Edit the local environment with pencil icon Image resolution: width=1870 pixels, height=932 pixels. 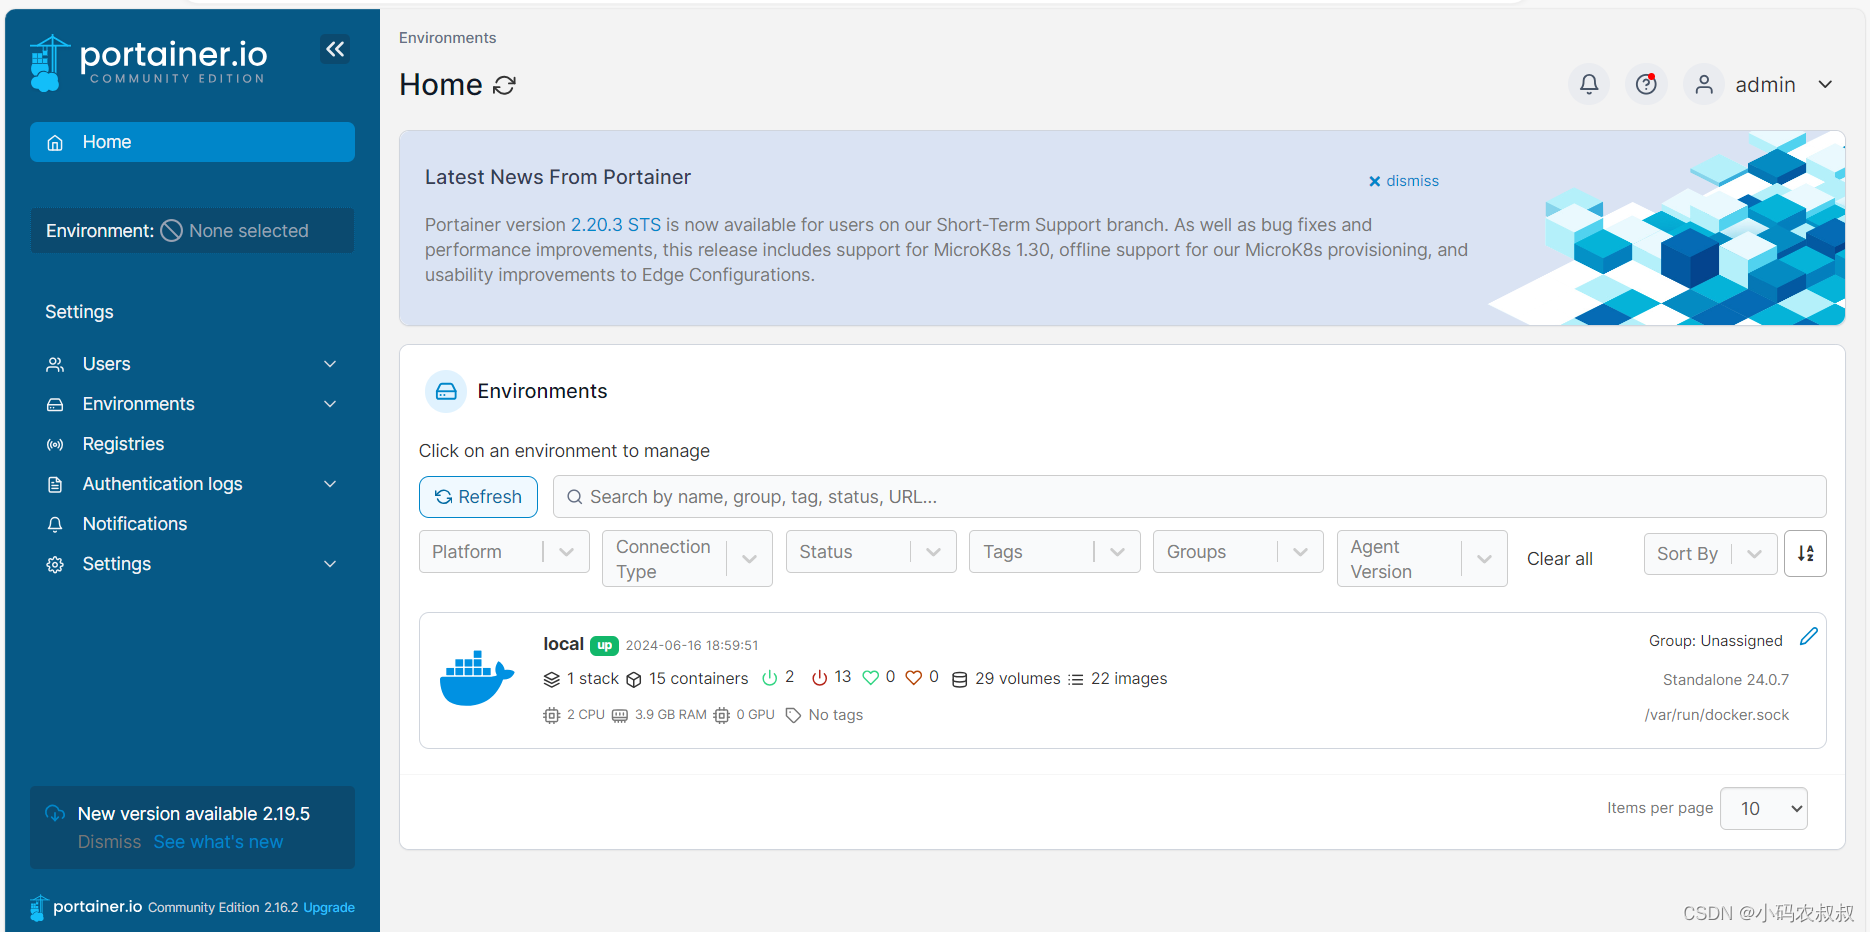click(x=1809, y=637)
